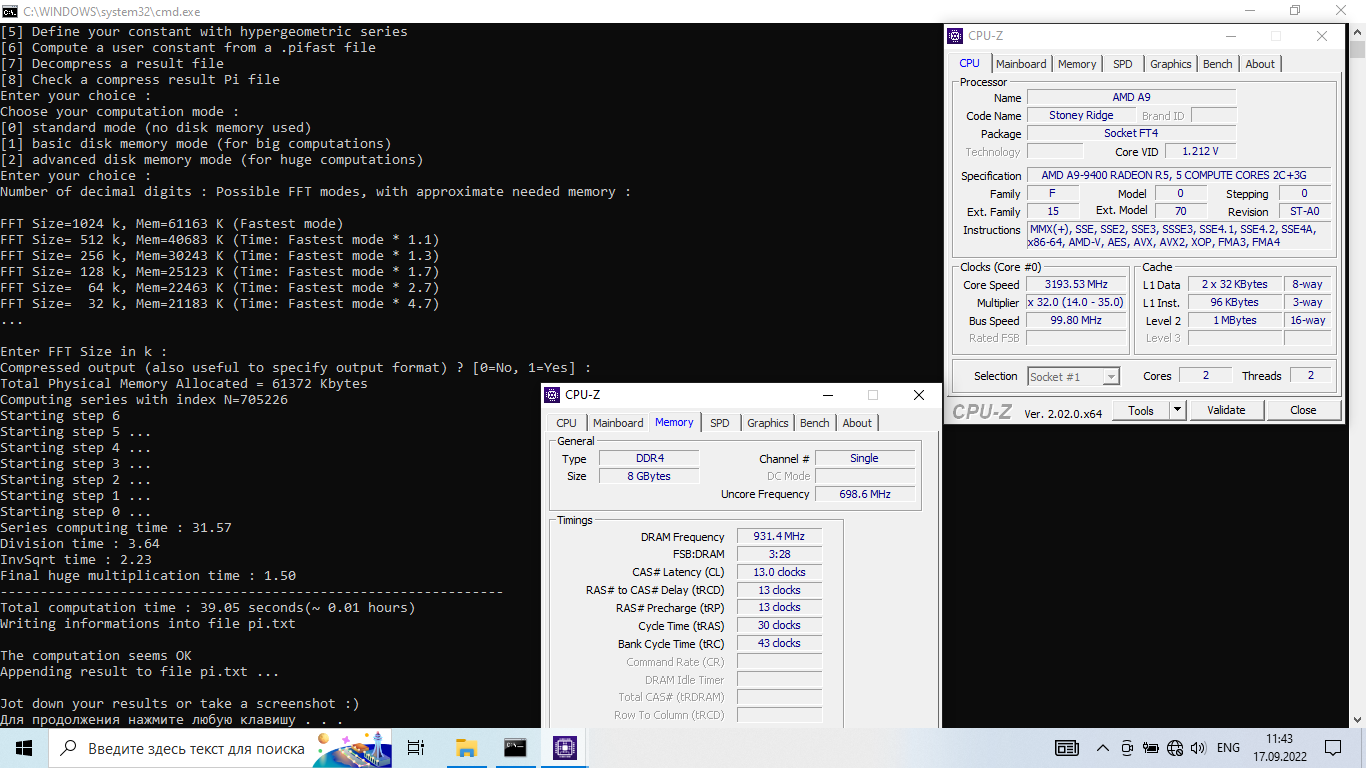Select Bench tab in the CPU-Z Memory timings window

coord(815,423)
